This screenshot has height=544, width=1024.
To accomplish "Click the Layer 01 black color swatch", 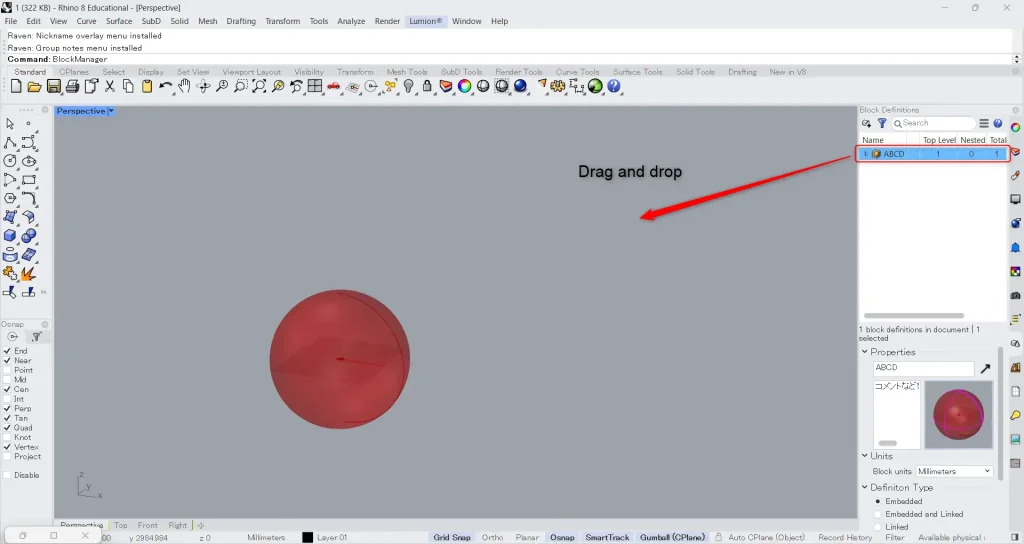I will 308,537.
